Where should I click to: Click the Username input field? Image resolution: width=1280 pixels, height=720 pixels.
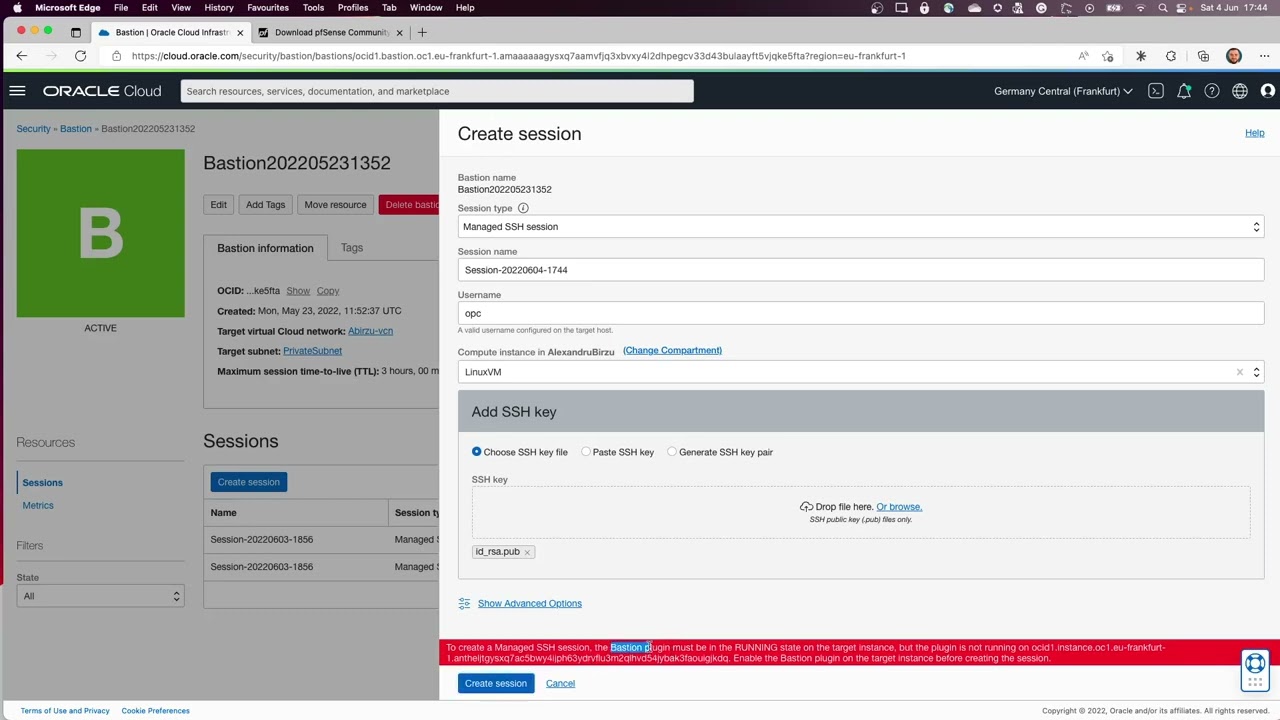tap(861, 314)
